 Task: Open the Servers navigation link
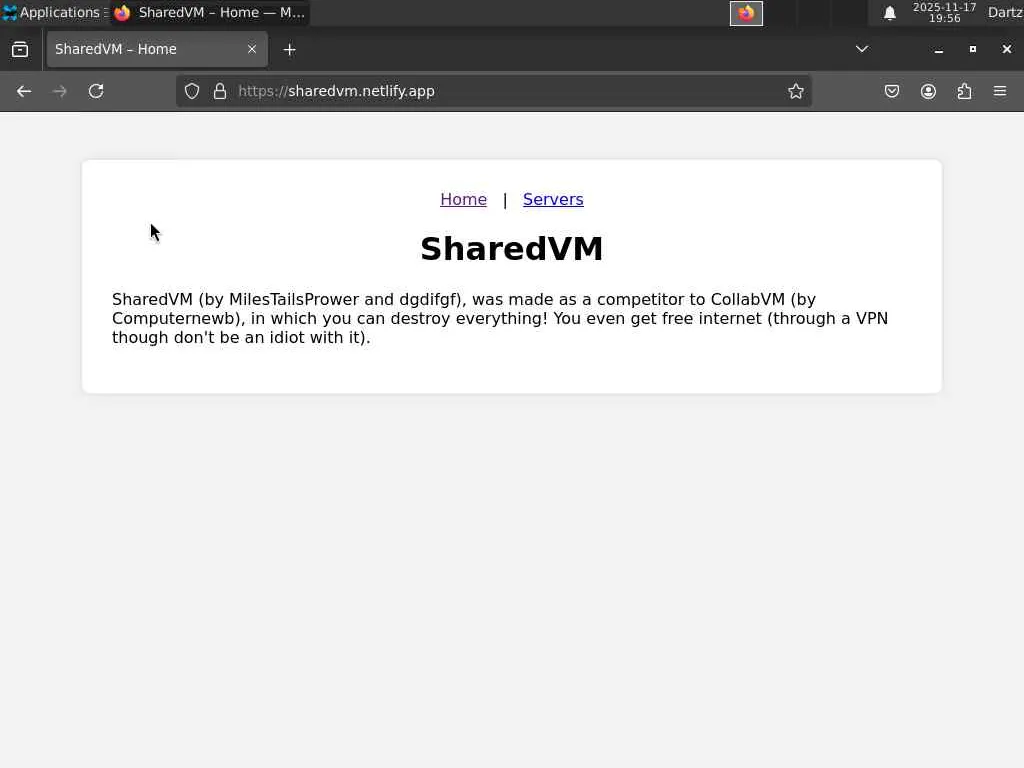pyautogui.click(x=553, y=199)
